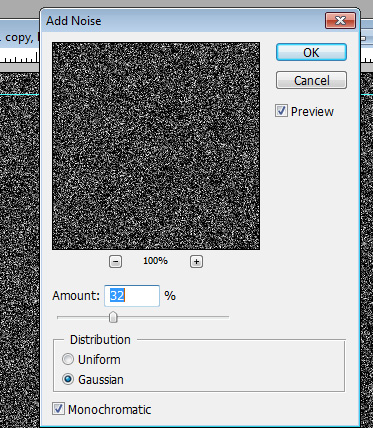Toggle the Monochromatic checkbox
This screenshot has width=373, height=428.
tap(58, 409)
